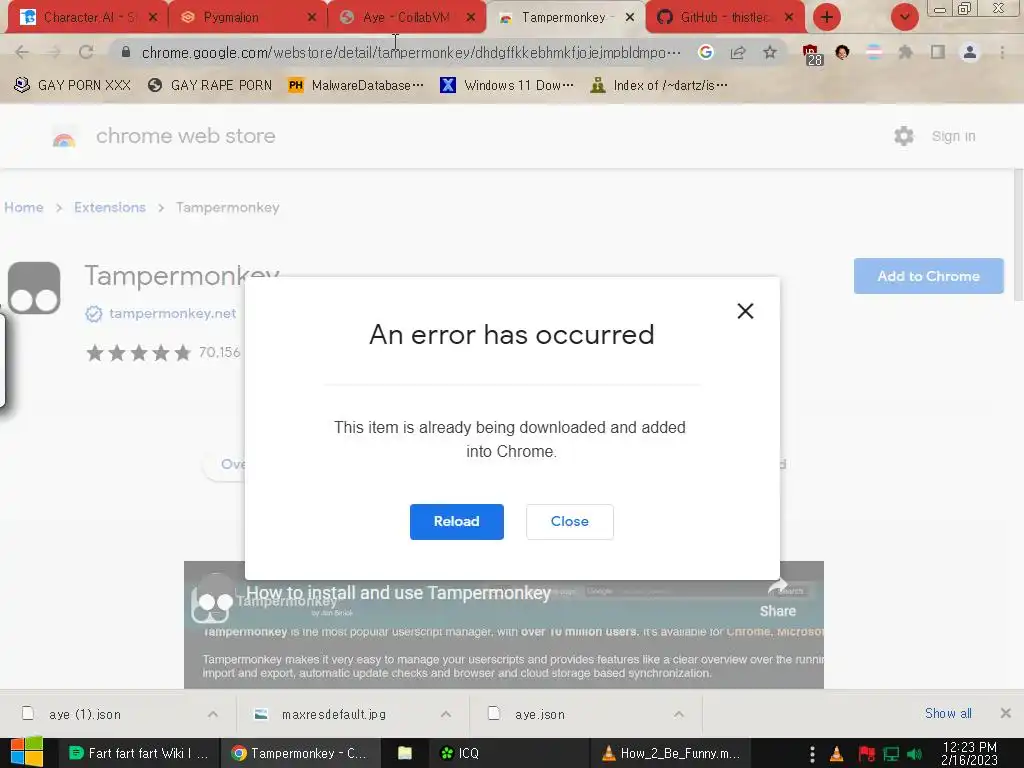Close the downloads bar
Image resolution: width=1024 pixels, height=768 pixels.
1006,713
